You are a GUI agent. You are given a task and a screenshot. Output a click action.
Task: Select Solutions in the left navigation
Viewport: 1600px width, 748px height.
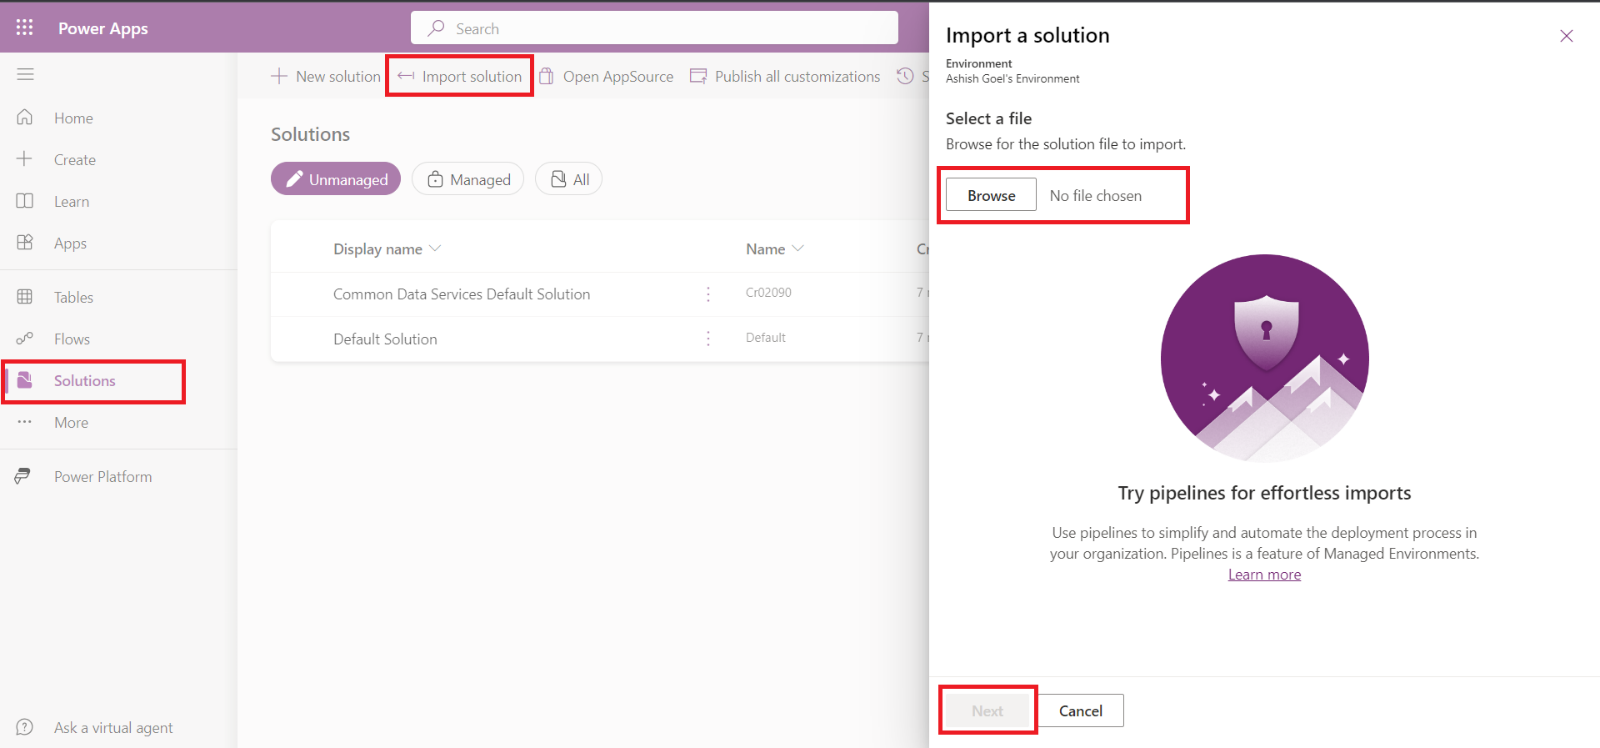pyautogui.click(x=85, y=381)
